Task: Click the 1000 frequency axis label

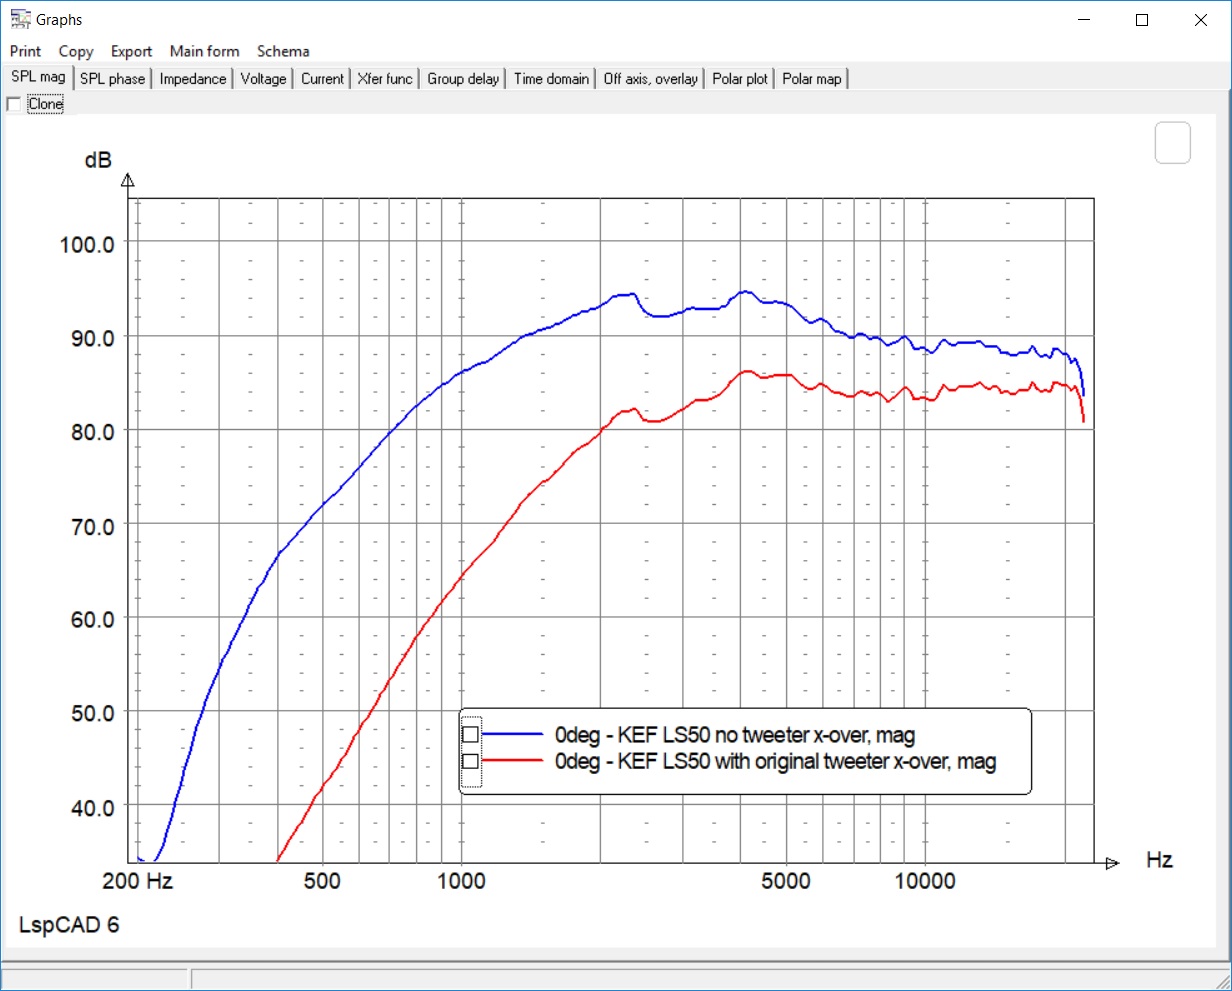Action: 461,881
